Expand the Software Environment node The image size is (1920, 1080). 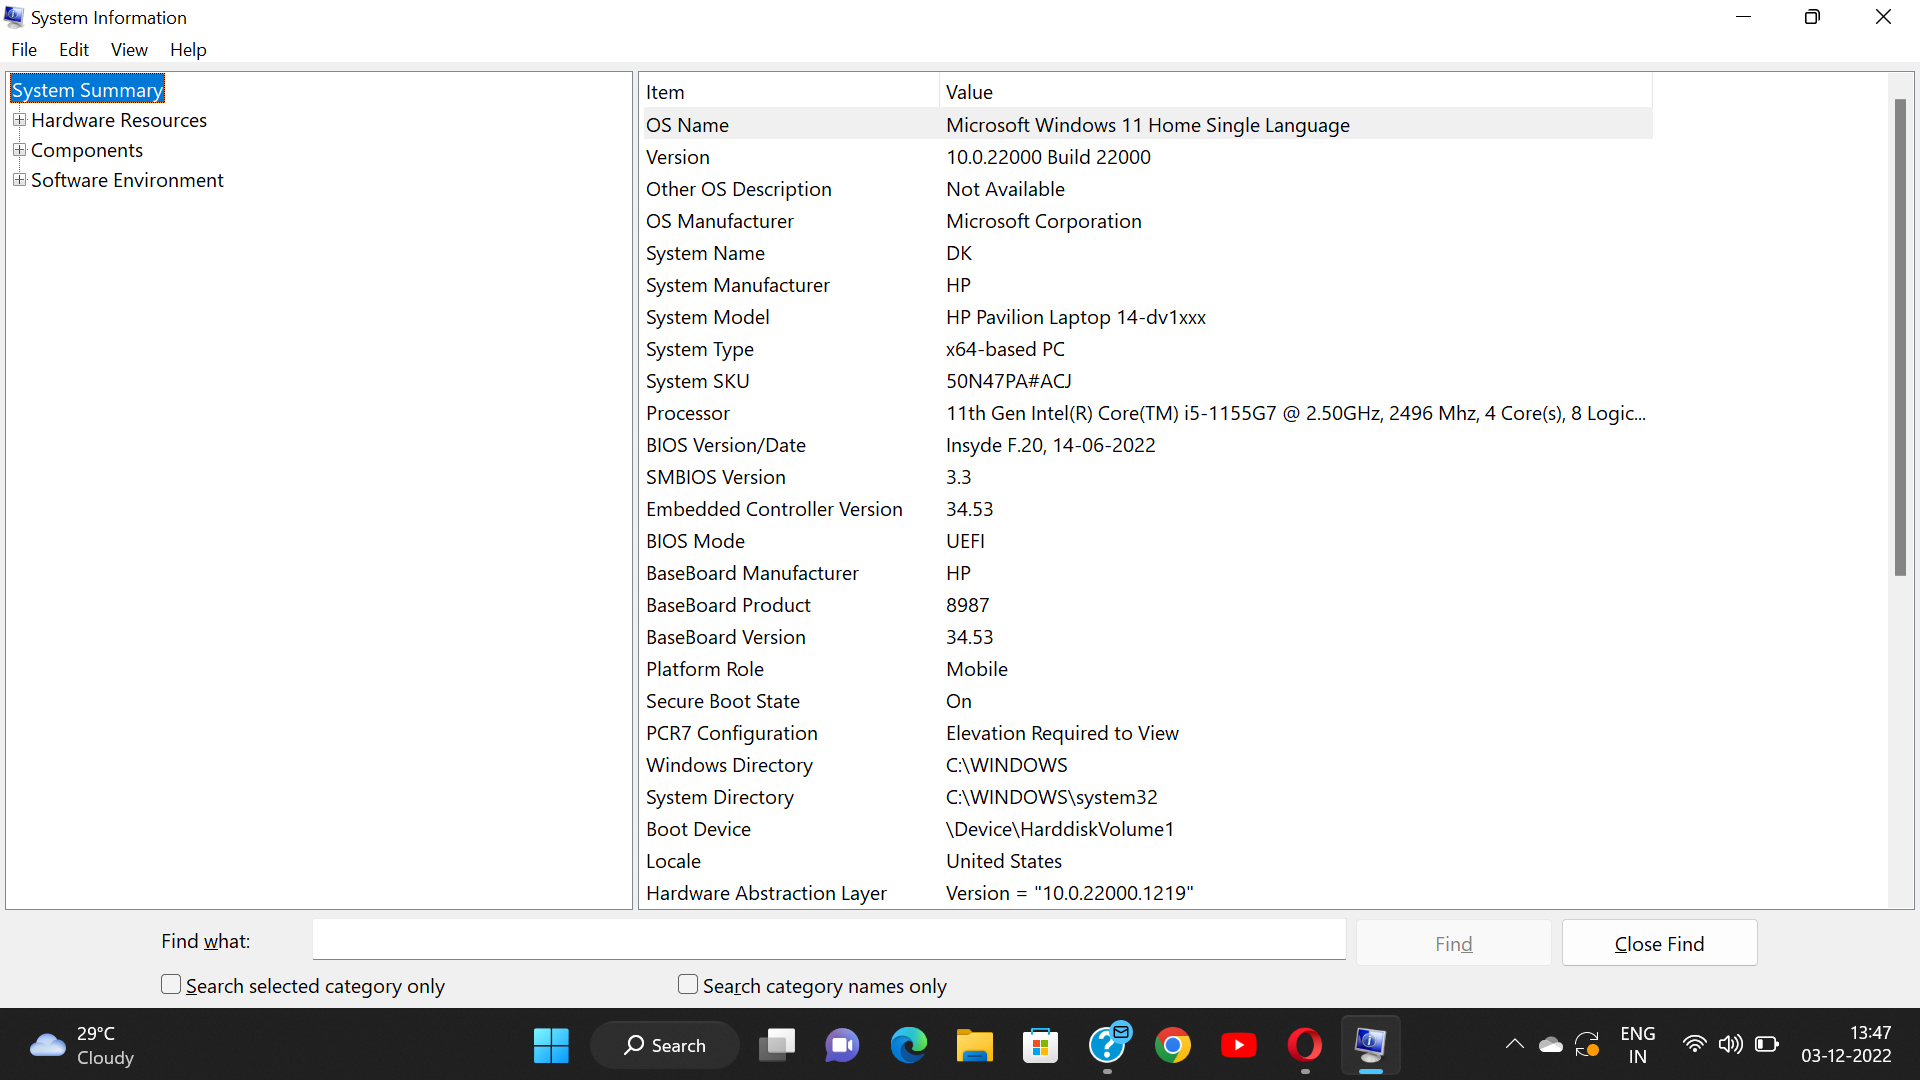[19, 178]
